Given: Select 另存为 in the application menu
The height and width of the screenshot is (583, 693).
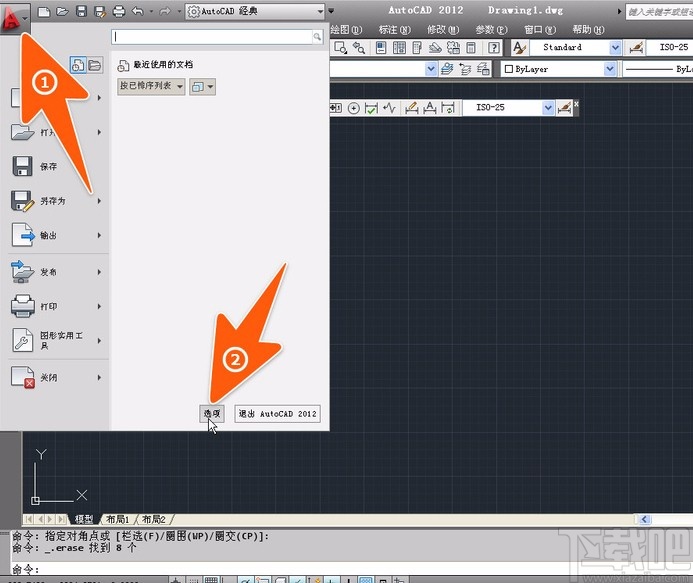Looking at the screenshot, I should (x=54, y=201).
